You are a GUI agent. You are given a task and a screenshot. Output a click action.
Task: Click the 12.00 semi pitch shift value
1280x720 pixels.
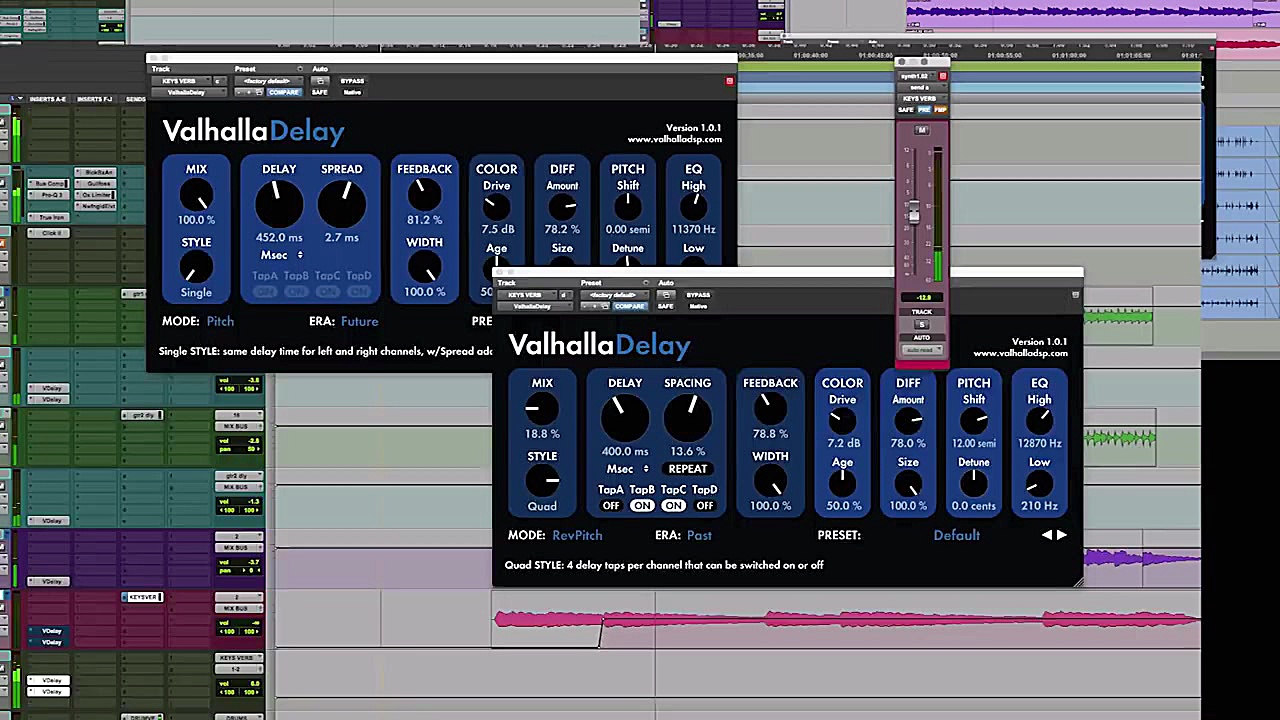(973, 443)
